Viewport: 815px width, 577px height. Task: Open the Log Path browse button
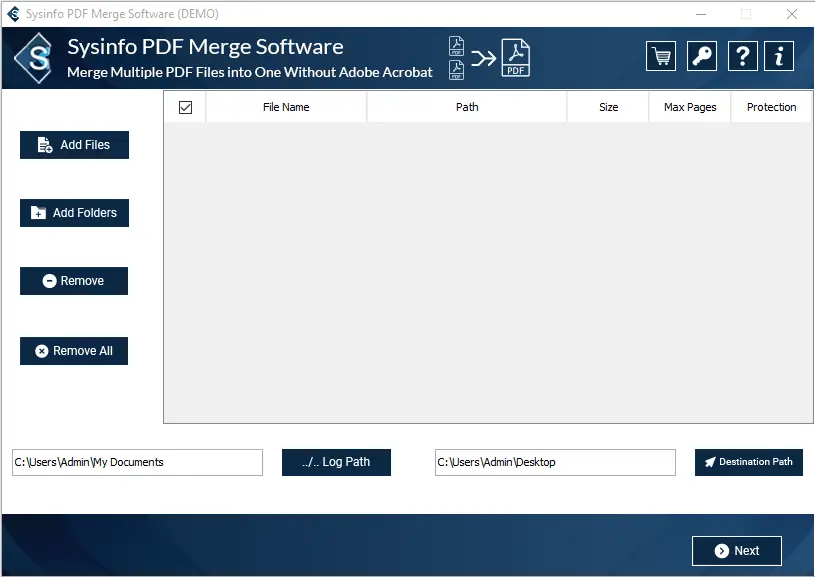point(336,462)
